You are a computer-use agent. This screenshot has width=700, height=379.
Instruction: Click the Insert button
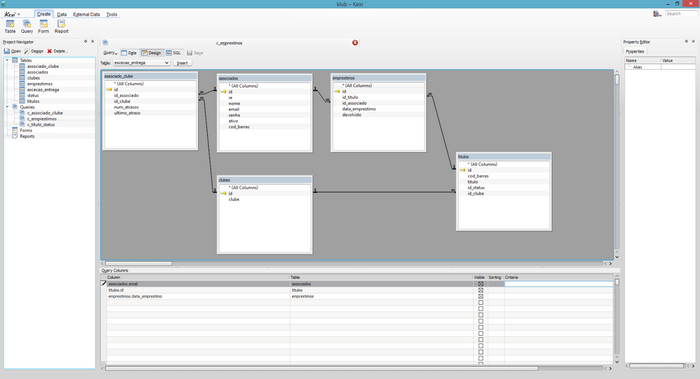click(x=182, y=63)
